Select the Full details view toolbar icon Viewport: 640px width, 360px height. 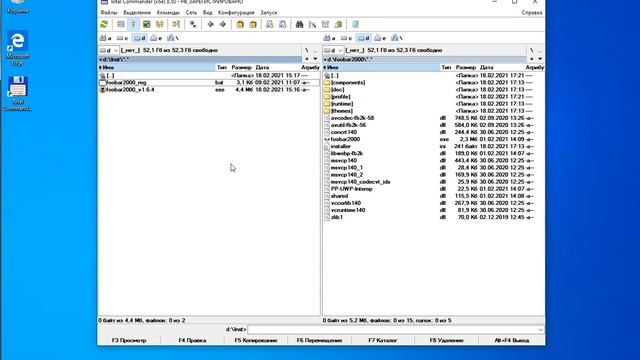coord(133,24)
